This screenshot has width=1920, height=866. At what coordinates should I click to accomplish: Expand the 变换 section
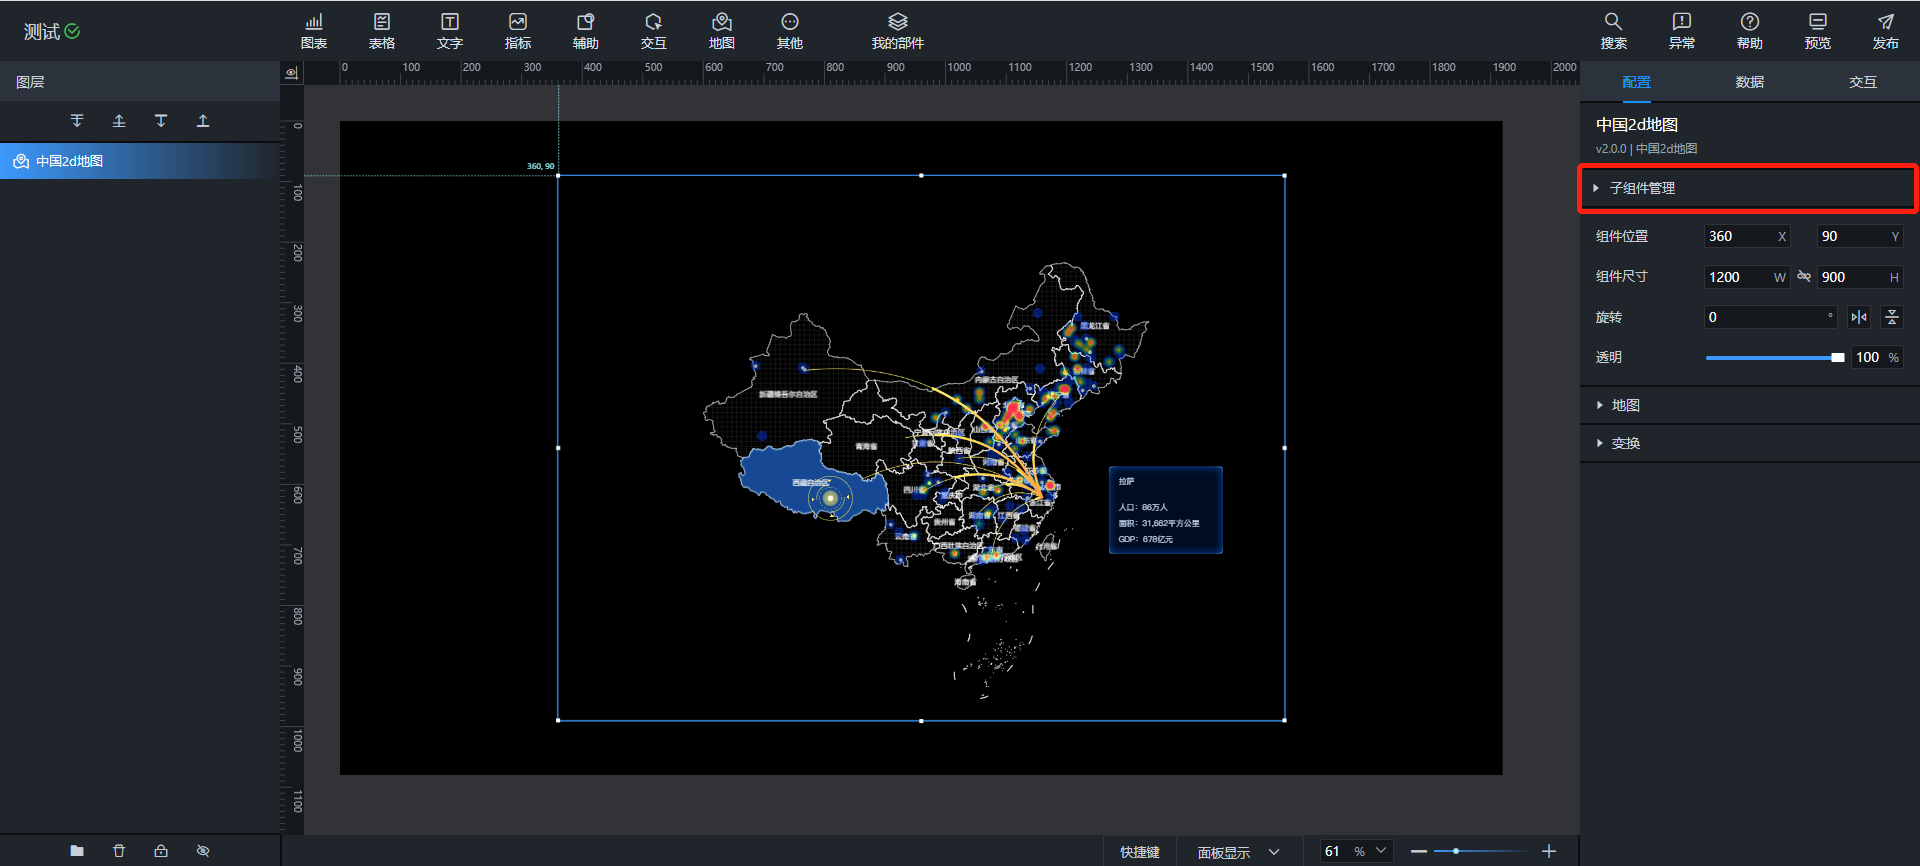coord(1625,443)
